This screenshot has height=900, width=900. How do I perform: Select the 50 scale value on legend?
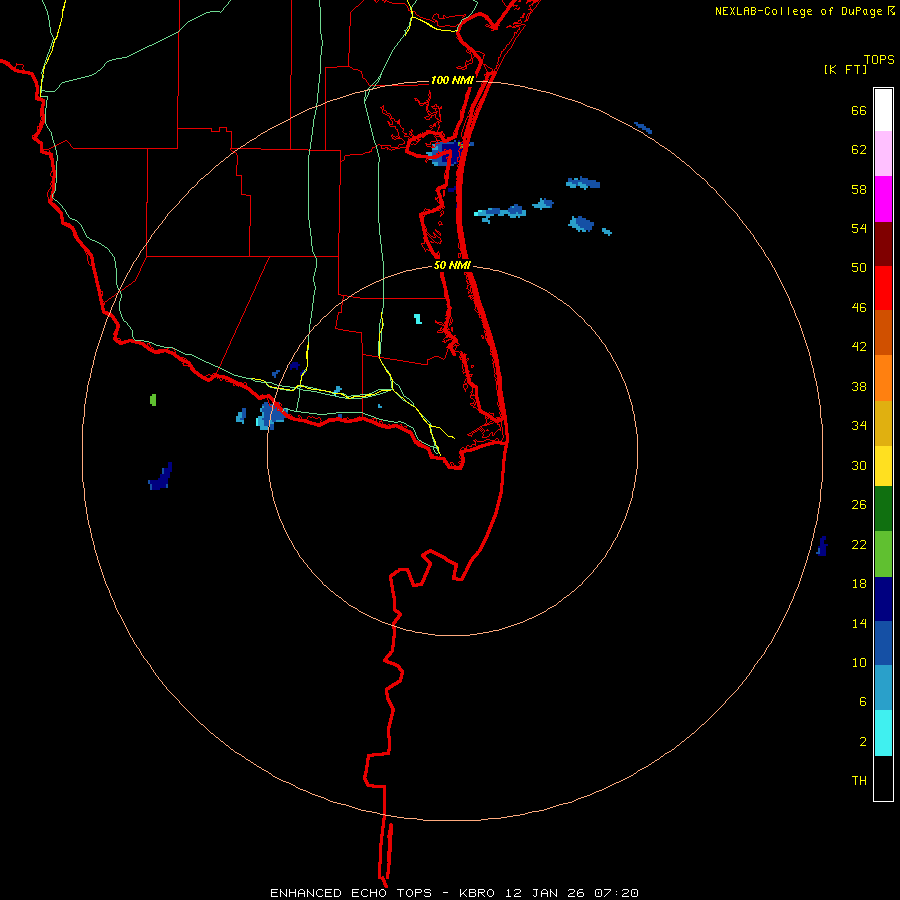[859, 268]
